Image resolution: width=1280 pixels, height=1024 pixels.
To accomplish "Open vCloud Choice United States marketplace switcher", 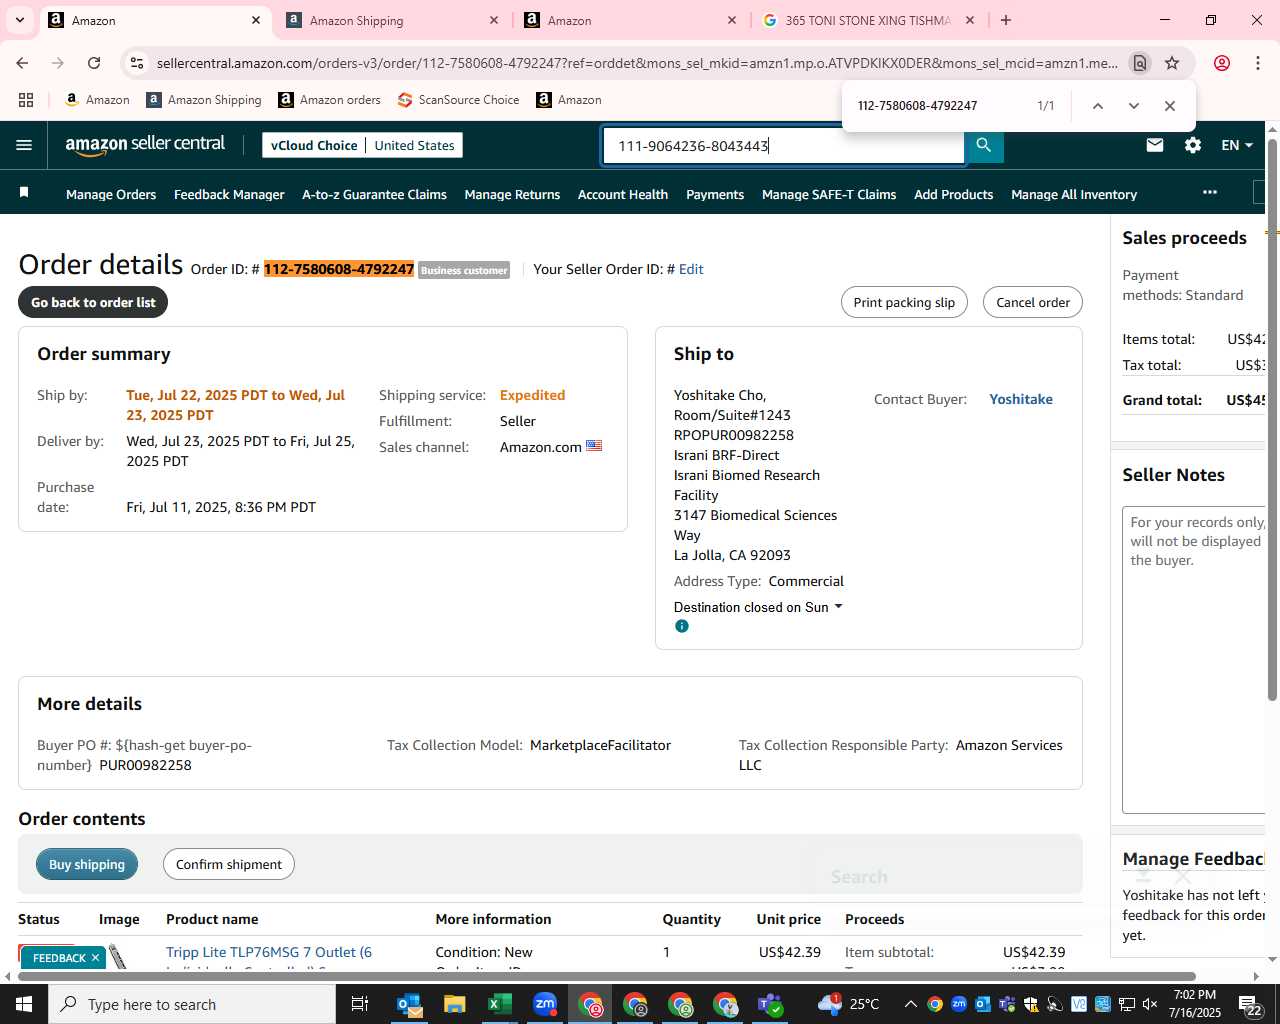I will coord(362,145).
